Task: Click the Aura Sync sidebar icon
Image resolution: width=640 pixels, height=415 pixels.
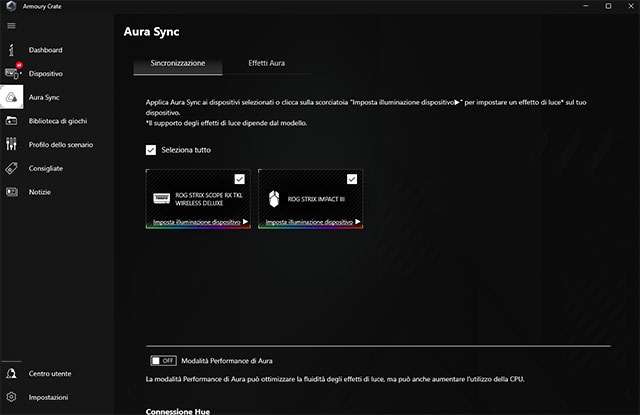Action: [x=12, y=97]
